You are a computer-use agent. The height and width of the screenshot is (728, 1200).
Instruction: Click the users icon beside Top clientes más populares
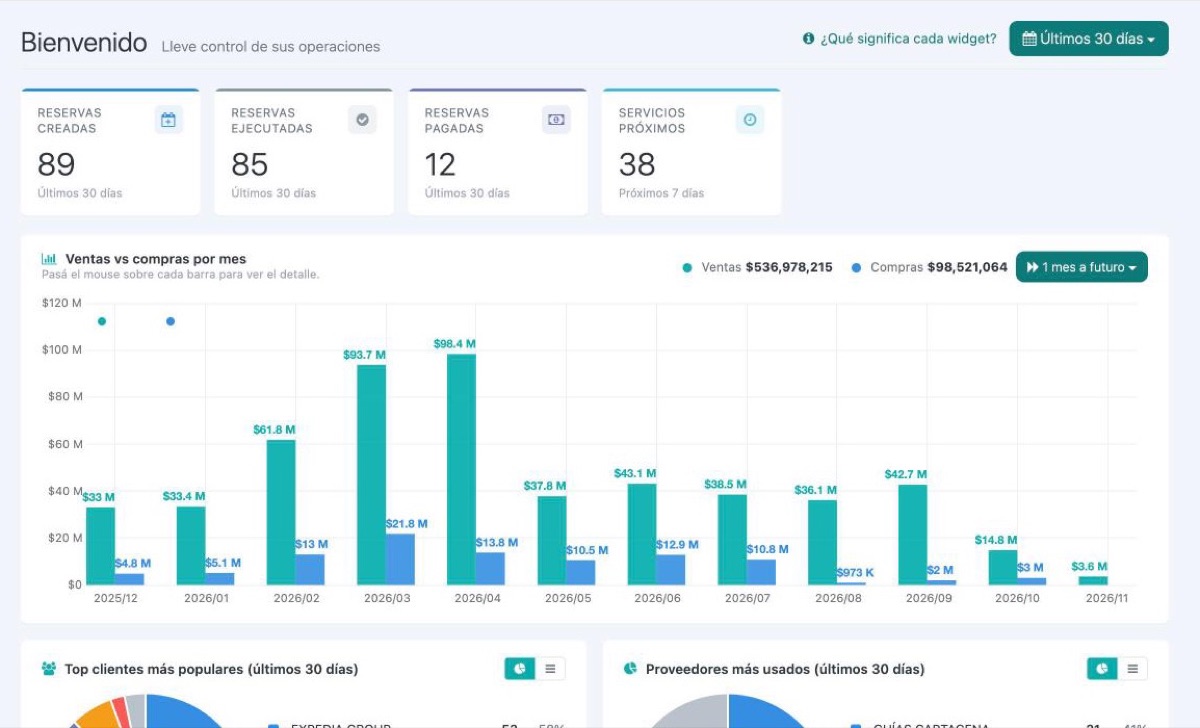(x=49, y=668)
